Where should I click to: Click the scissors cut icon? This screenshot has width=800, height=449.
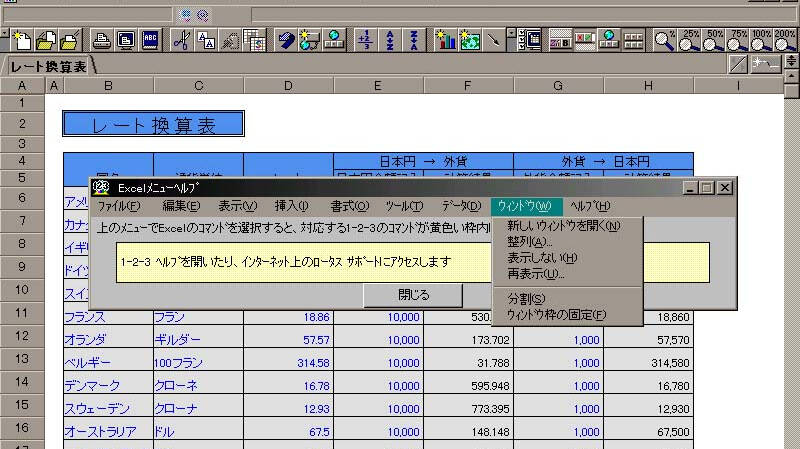(182, 40)
